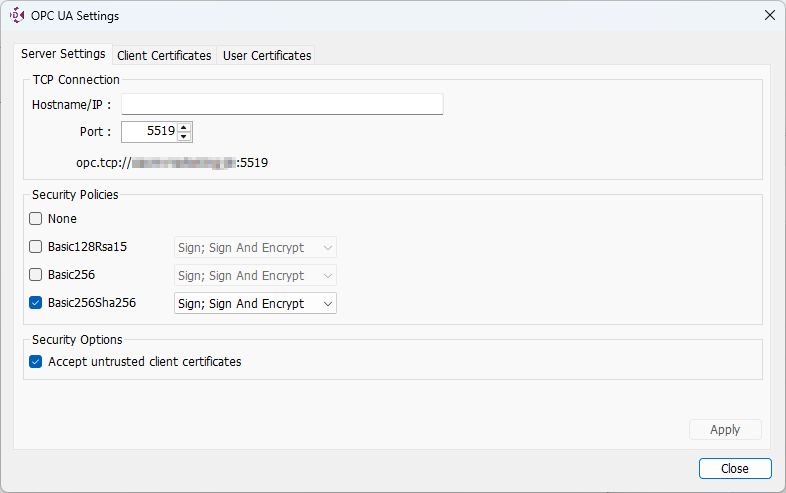Click the opc.tcp endpoint URL text

coord(172,162)
